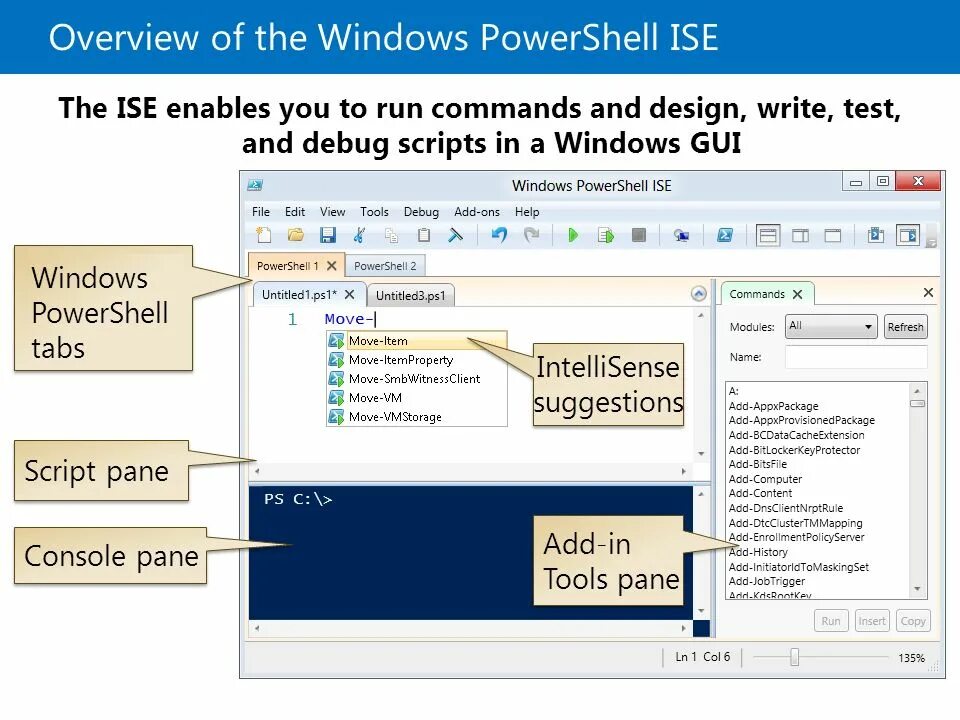960x720 pixels.
Task: Click the Stop Operation square icon
Action: coord(639,235)
